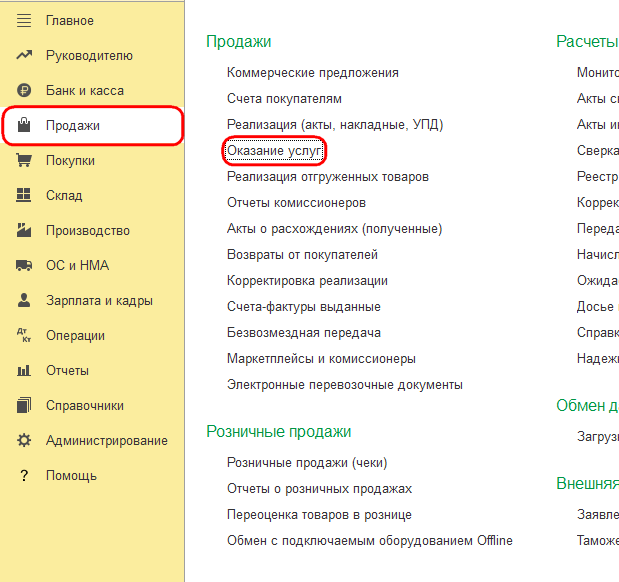Viewport: 619px width, 582px height.
Task: Click the trend chart icon for Руководителю
Action: pos(24,55)
